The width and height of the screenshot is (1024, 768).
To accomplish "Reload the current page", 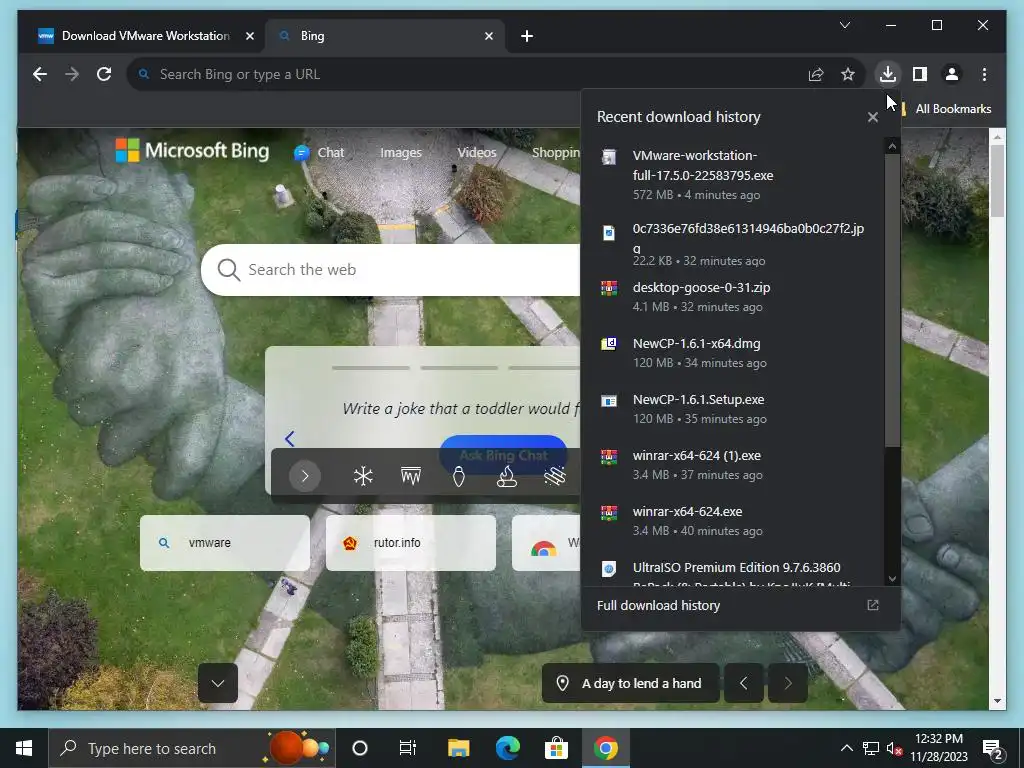I will (104, 74).
